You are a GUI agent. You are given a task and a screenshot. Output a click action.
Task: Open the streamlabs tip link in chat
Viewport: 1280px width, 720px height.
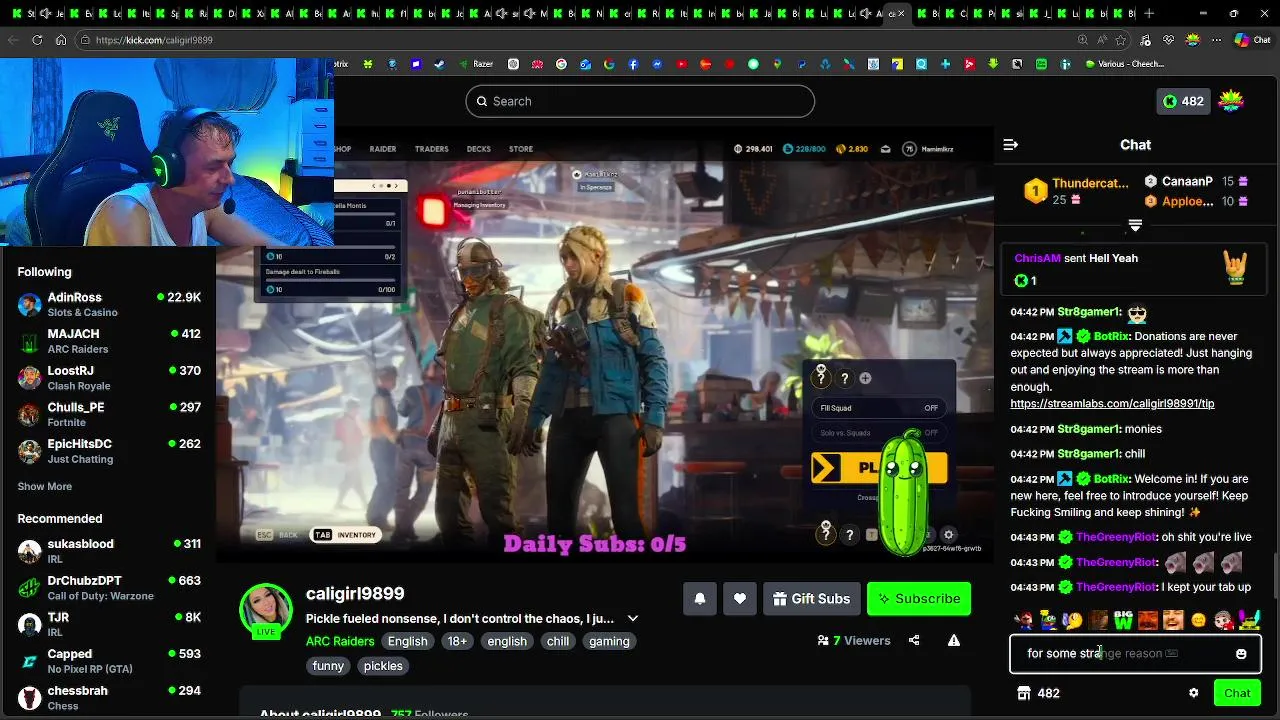tap(1112, 404)
